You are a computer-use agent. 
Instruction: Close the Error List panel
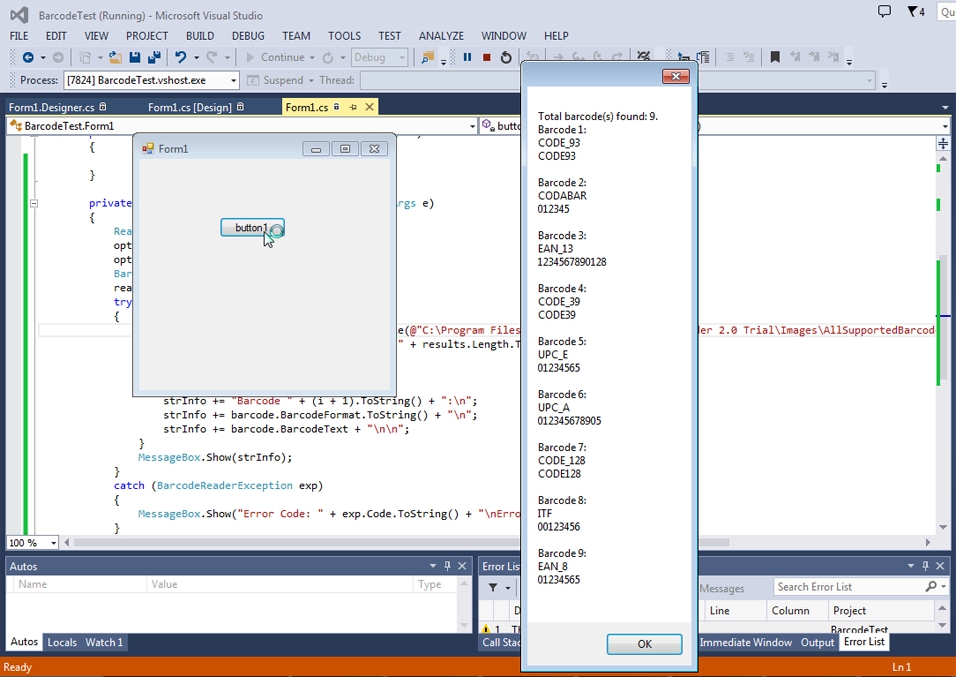pos(940,566)
